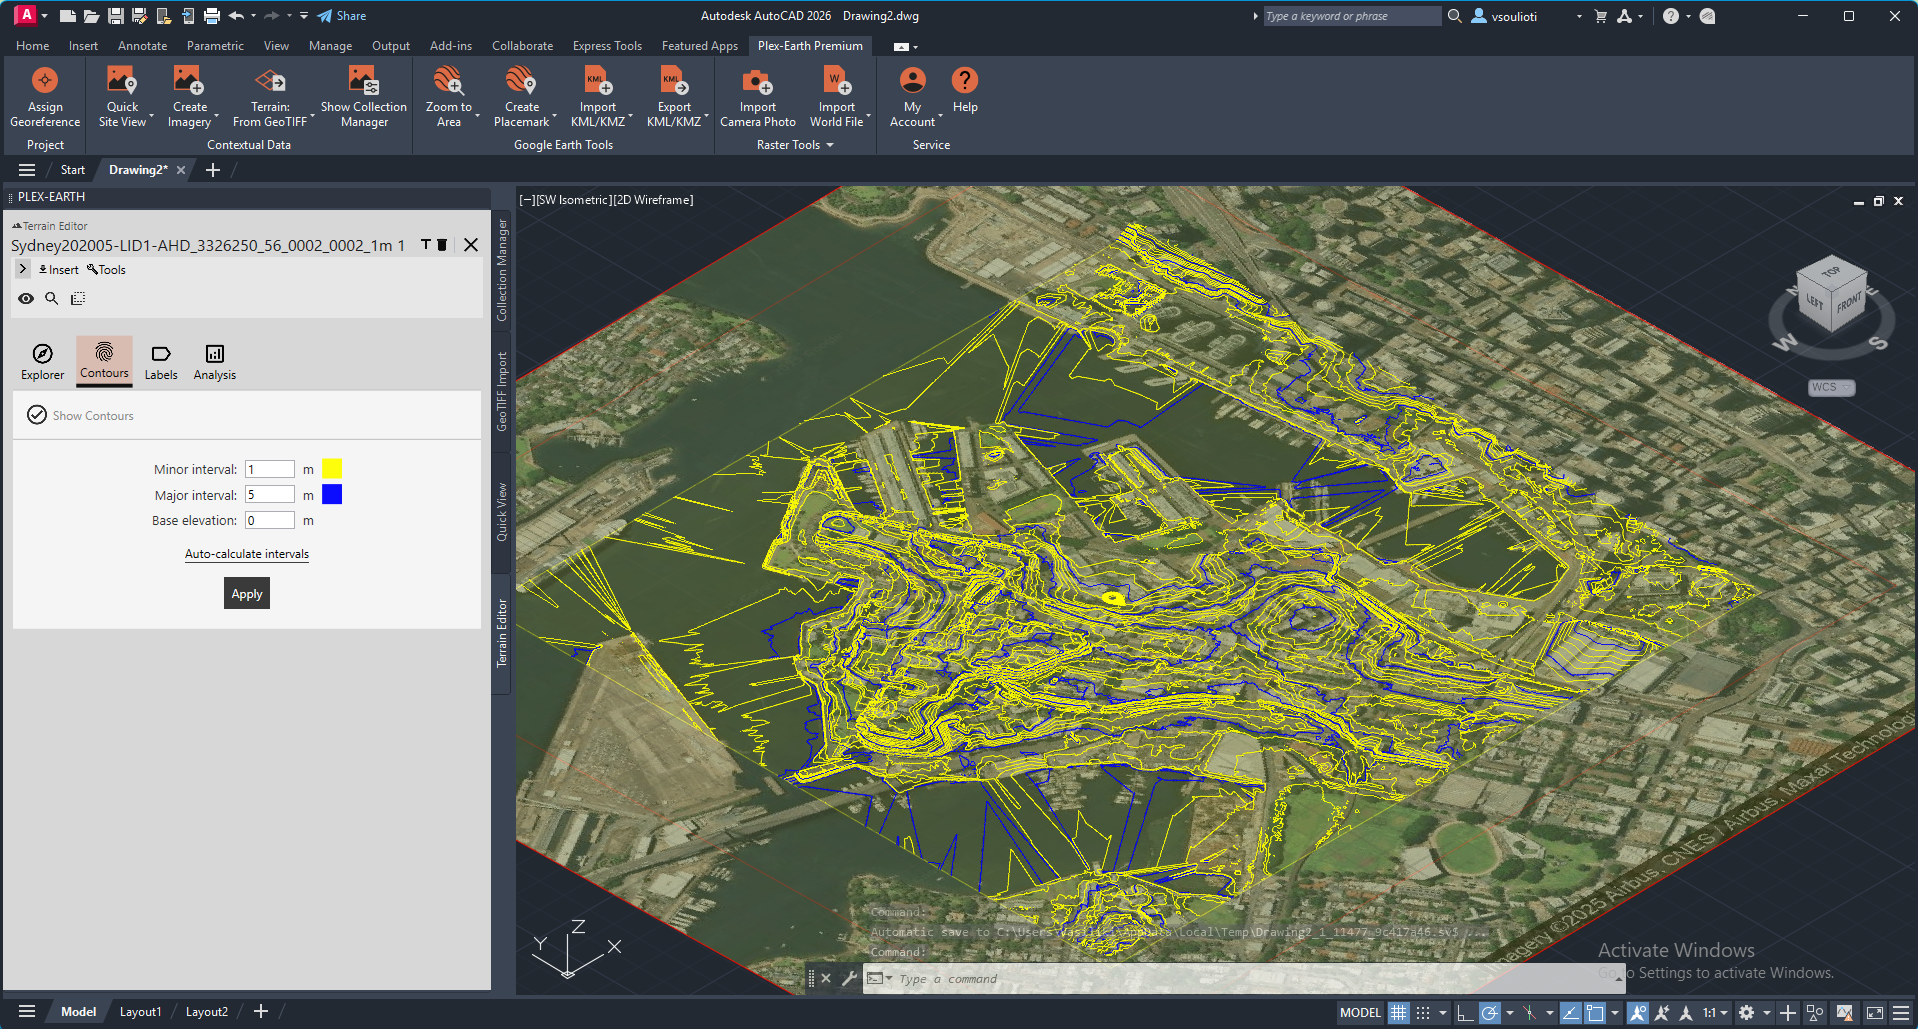Image resolution: width=1918 pixels, height=1029 pixels.
Task: Switch to the Home ribbon tab
Action: (x=32, y=46)
